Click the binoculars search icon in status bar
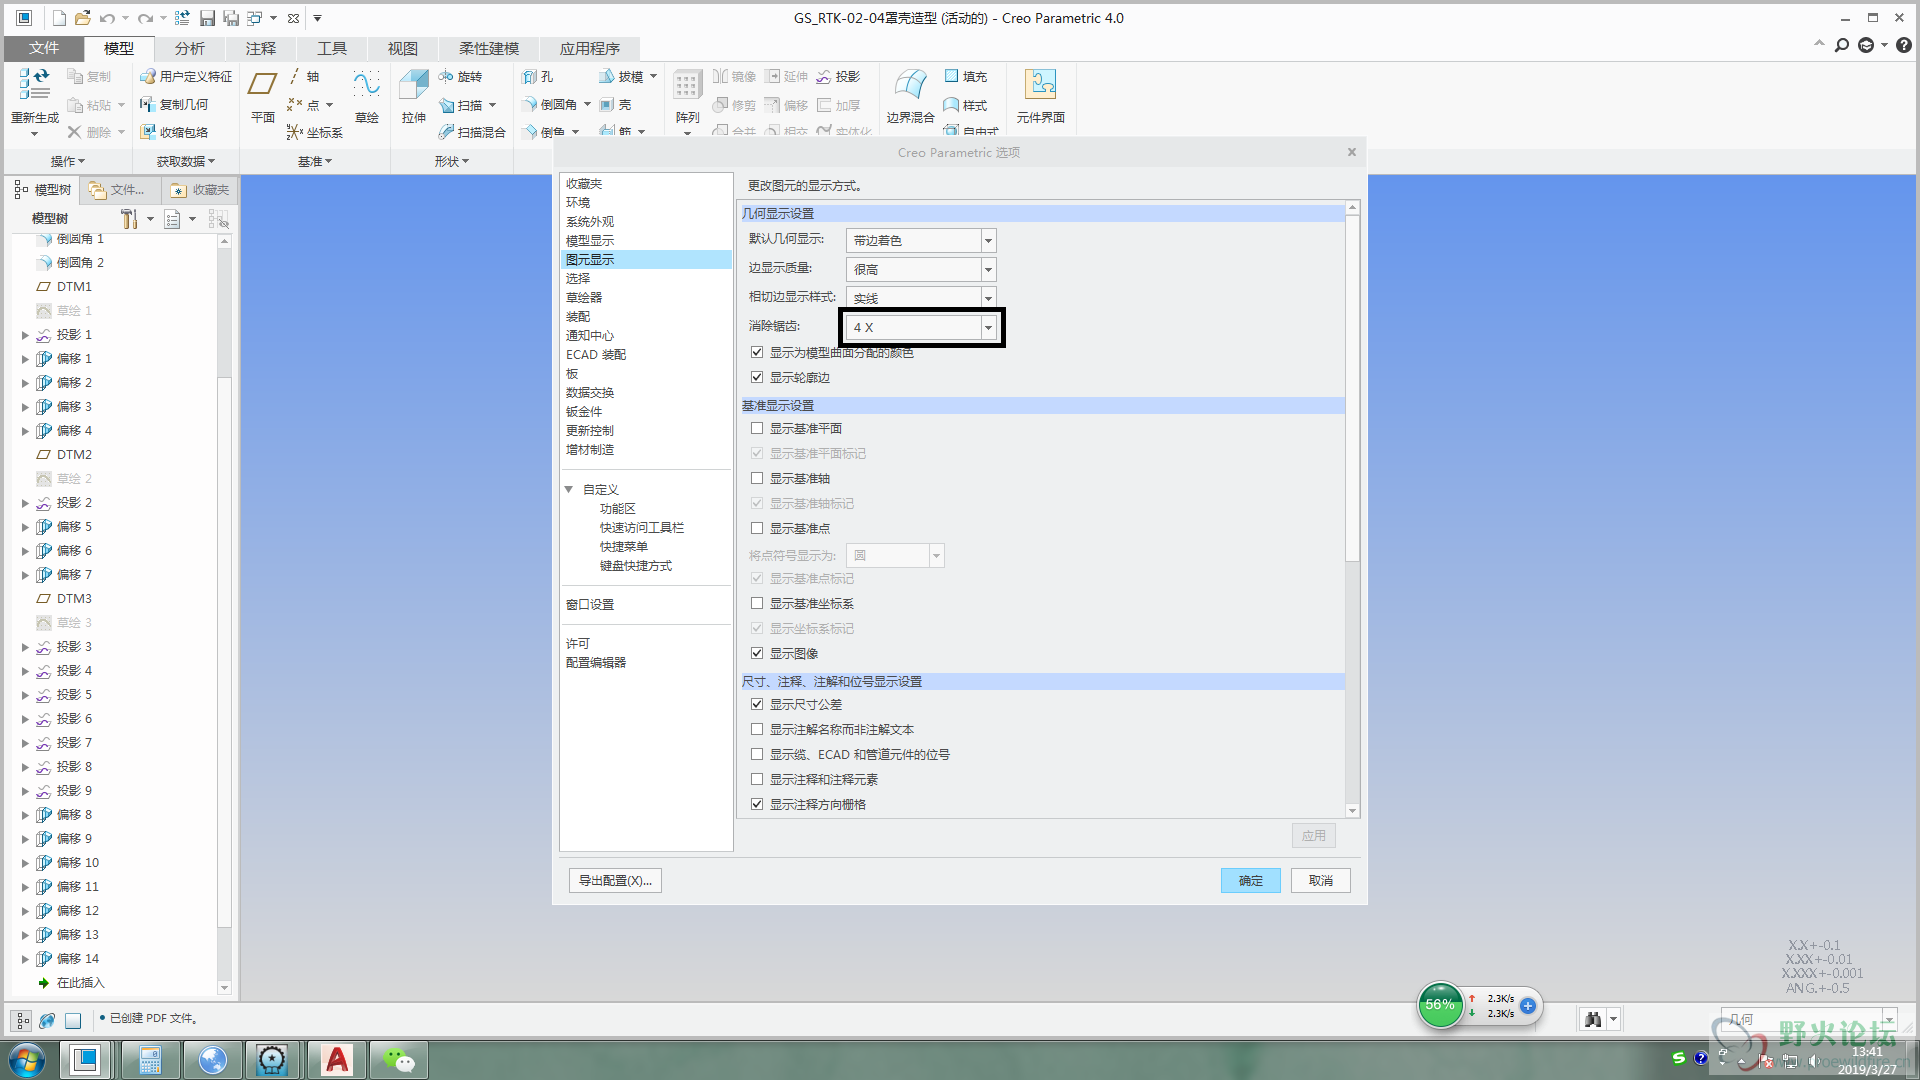Screen dimensions: 1920x1080 tap(1593, 1019)
